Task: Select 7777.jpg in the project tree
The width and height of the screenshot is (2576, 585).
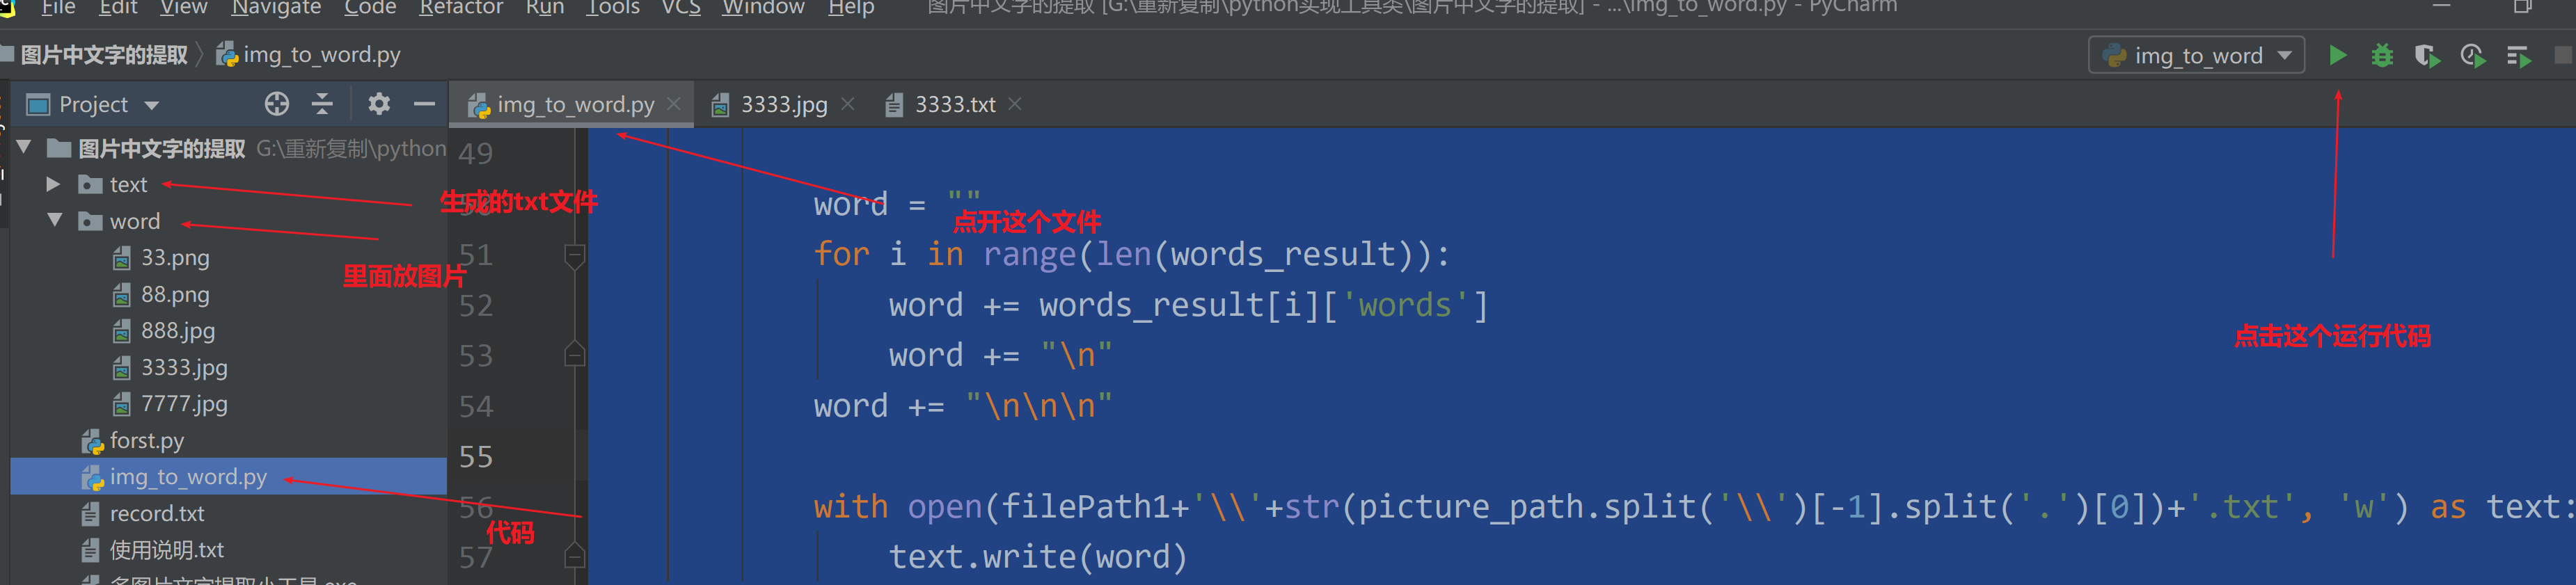Action: tap(228, 404)
